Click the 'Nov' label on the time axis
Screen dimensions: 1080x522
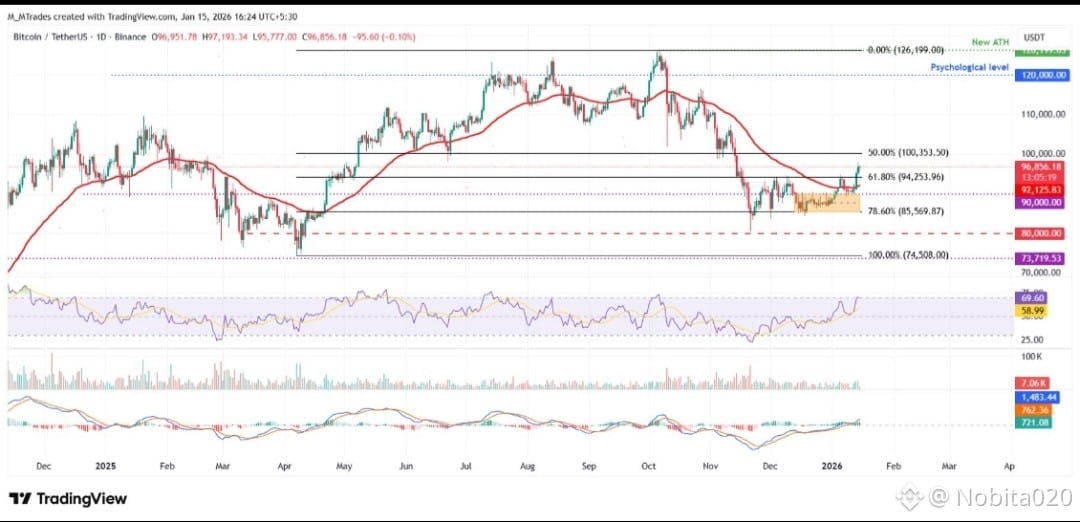(x=709, y=466)
